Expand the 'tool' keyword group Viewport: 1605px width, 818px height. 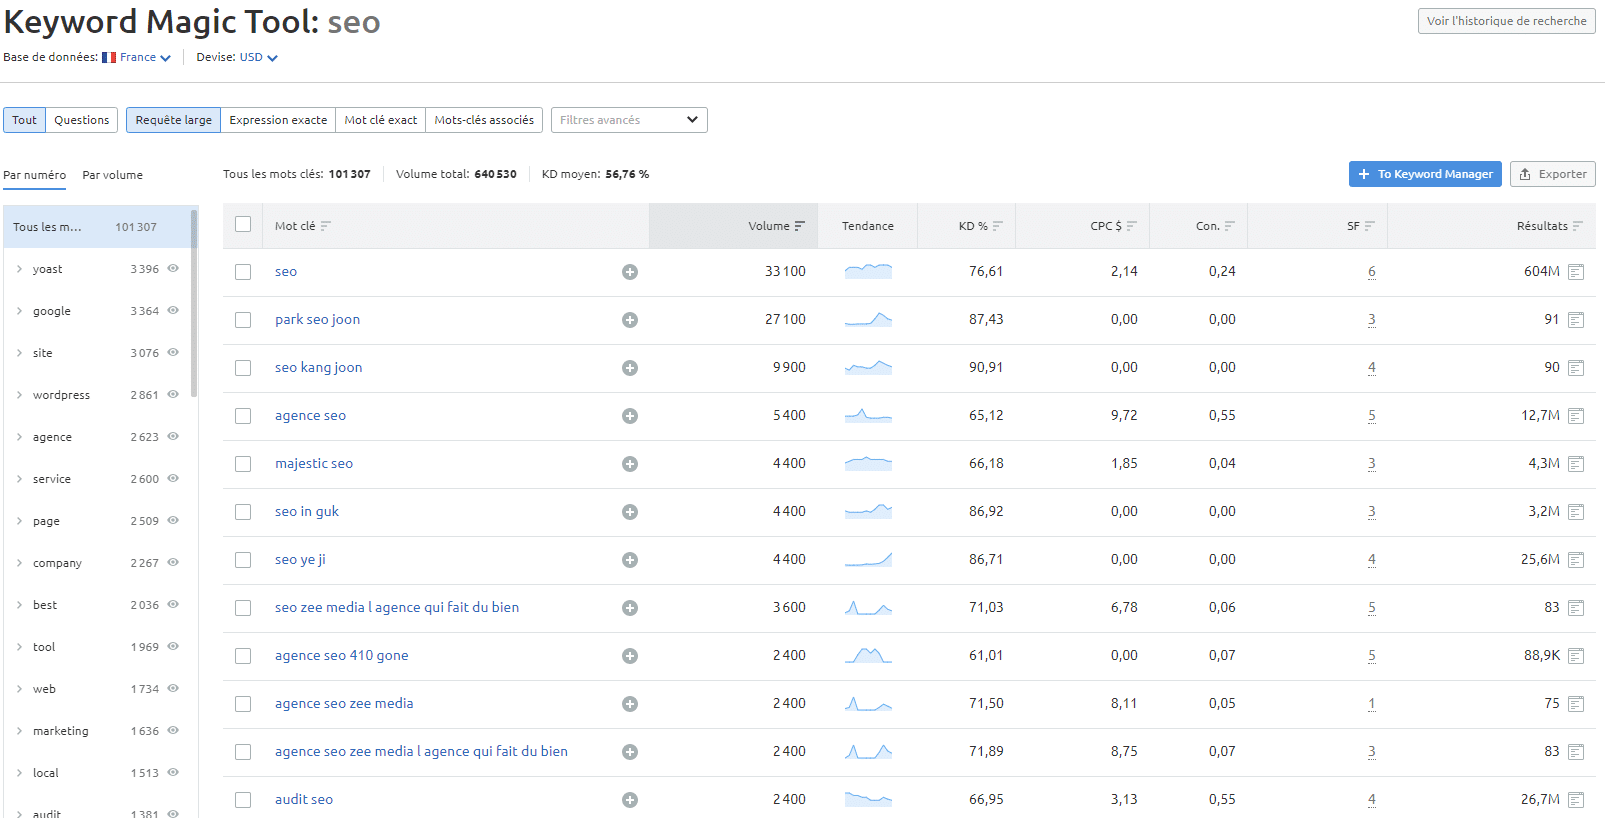tap(19, 647)
